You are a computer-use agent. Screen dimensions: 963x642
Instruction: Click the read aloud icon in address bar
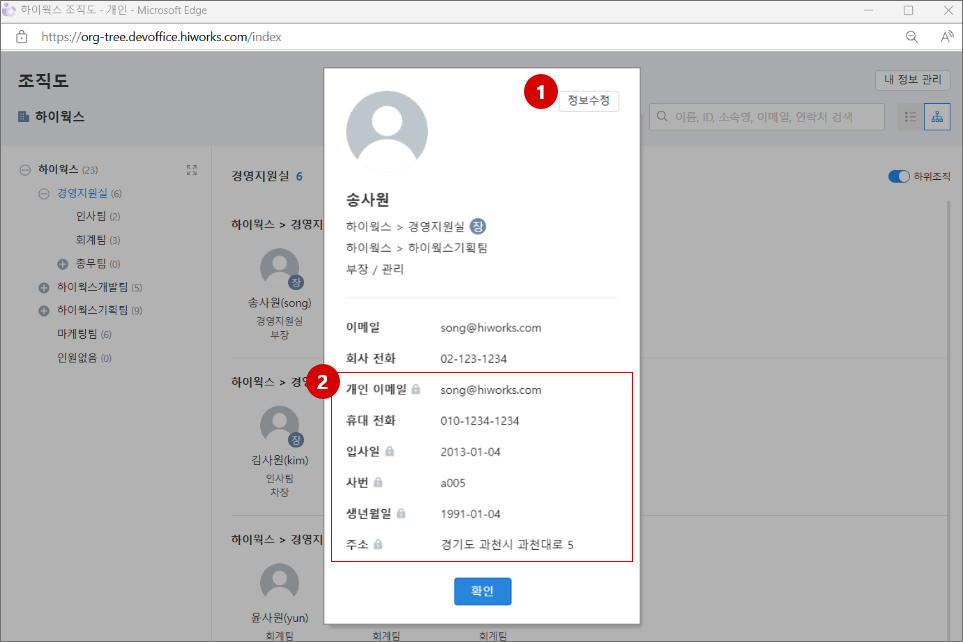click(x=946, y=37)
